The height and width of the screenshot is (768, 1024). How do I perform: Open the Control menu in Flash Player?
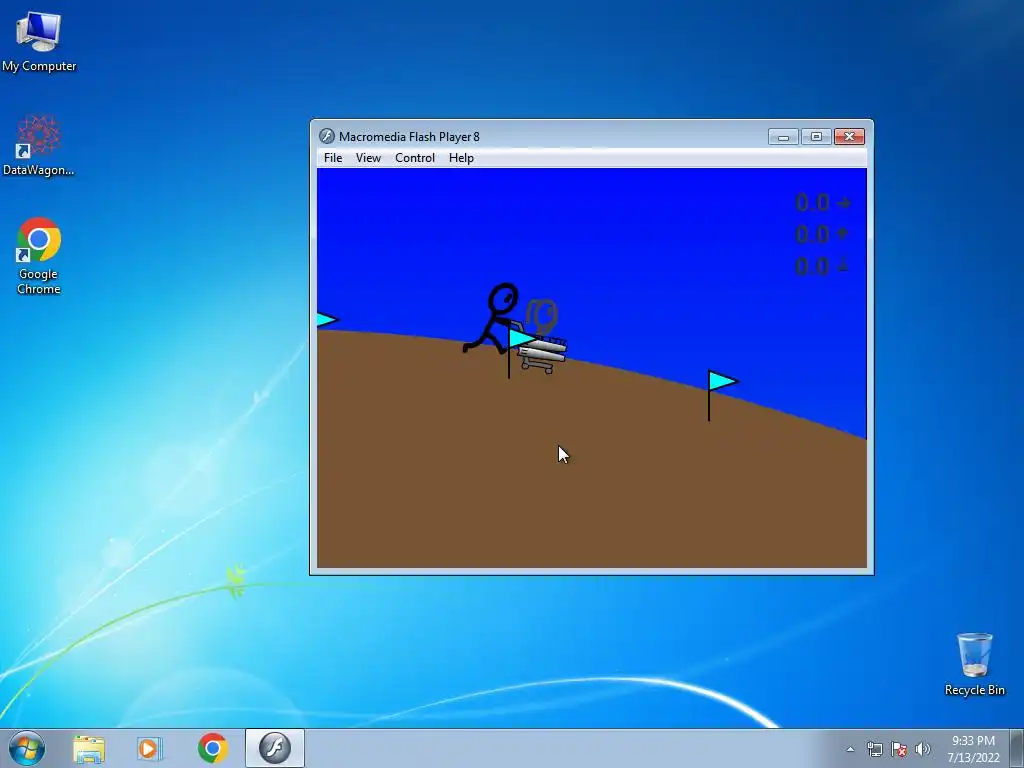click(415, 158)
